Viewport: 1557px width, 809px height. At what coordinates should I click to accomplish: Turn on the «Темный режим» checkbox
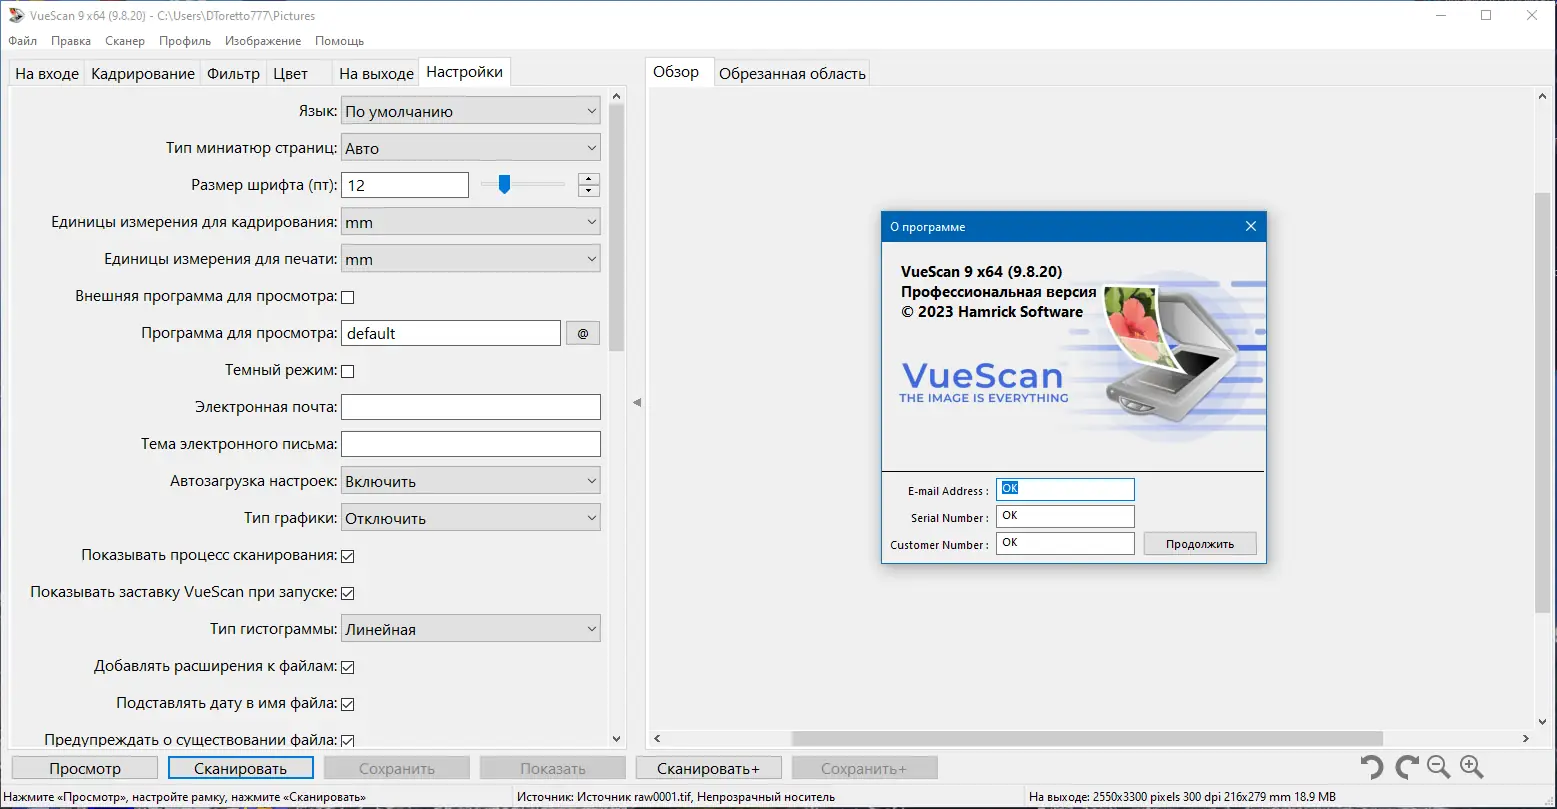348,371
